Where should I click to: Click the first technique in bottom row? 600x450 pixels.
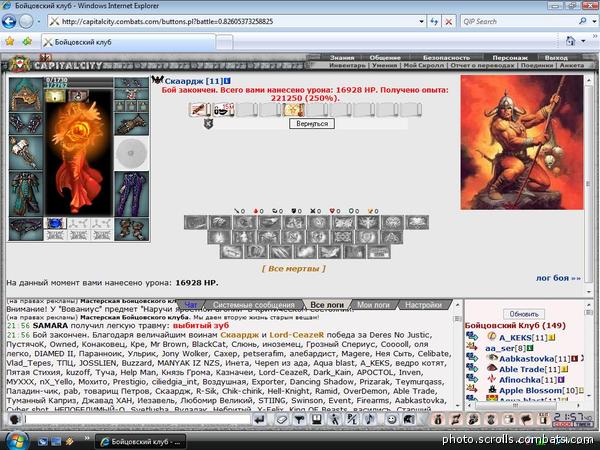[231, 252]
